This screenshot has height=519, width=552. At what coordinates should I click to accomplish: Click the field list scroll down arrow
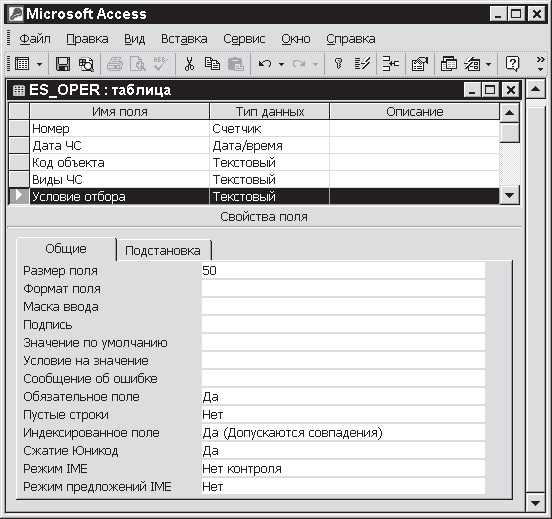509,195
